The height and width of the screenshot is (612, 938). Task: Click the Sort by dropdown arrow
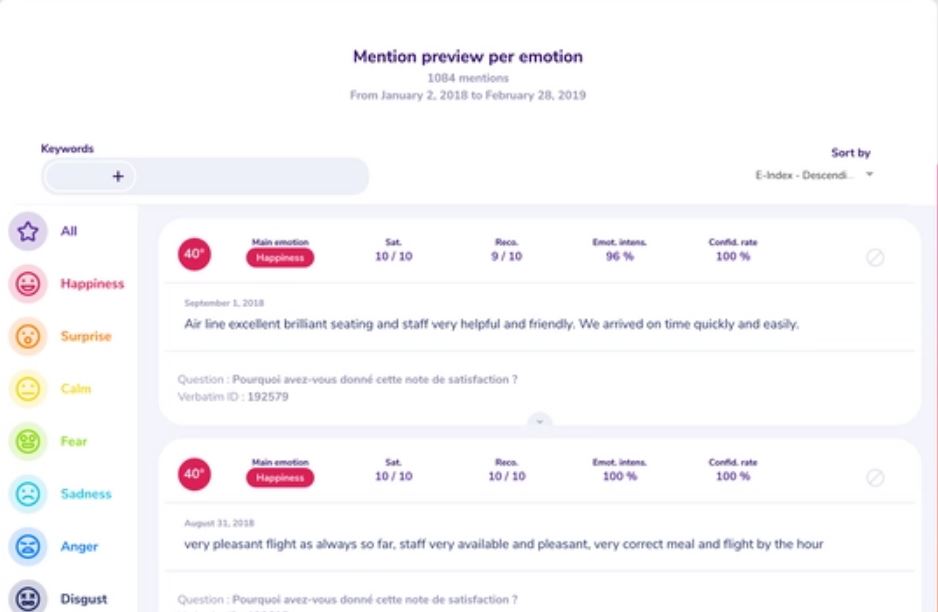click(869, 173)
